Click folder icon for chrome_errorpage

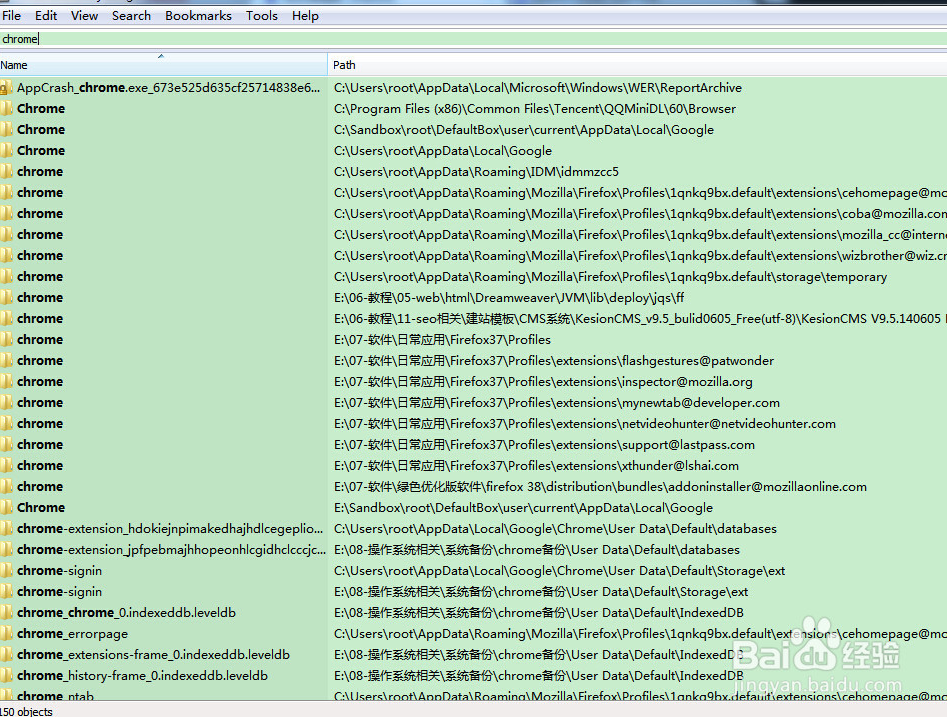pyautogui.click(x=6, y=634)
